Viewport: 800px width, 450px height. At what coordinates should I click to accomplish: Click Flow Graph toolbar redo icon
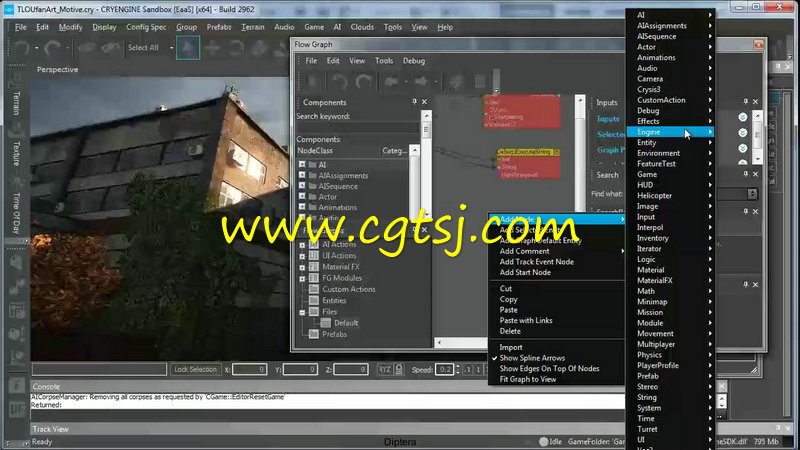click(363, 82)
